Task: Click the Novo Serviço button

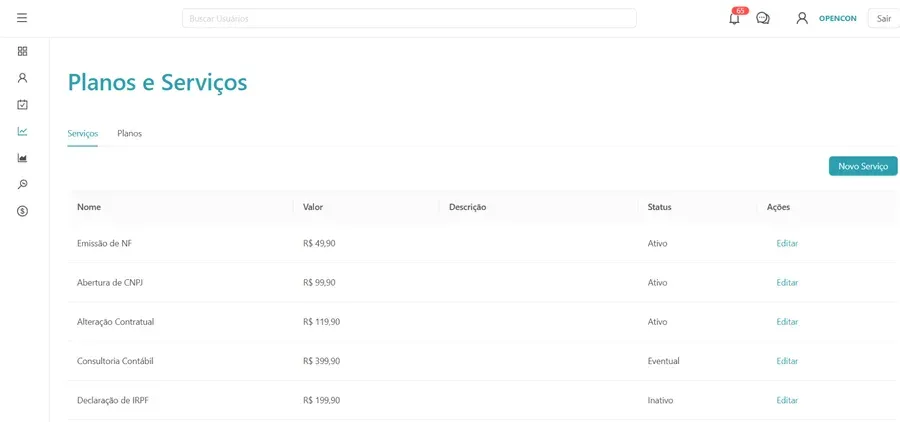Action: tap(863, 167)
